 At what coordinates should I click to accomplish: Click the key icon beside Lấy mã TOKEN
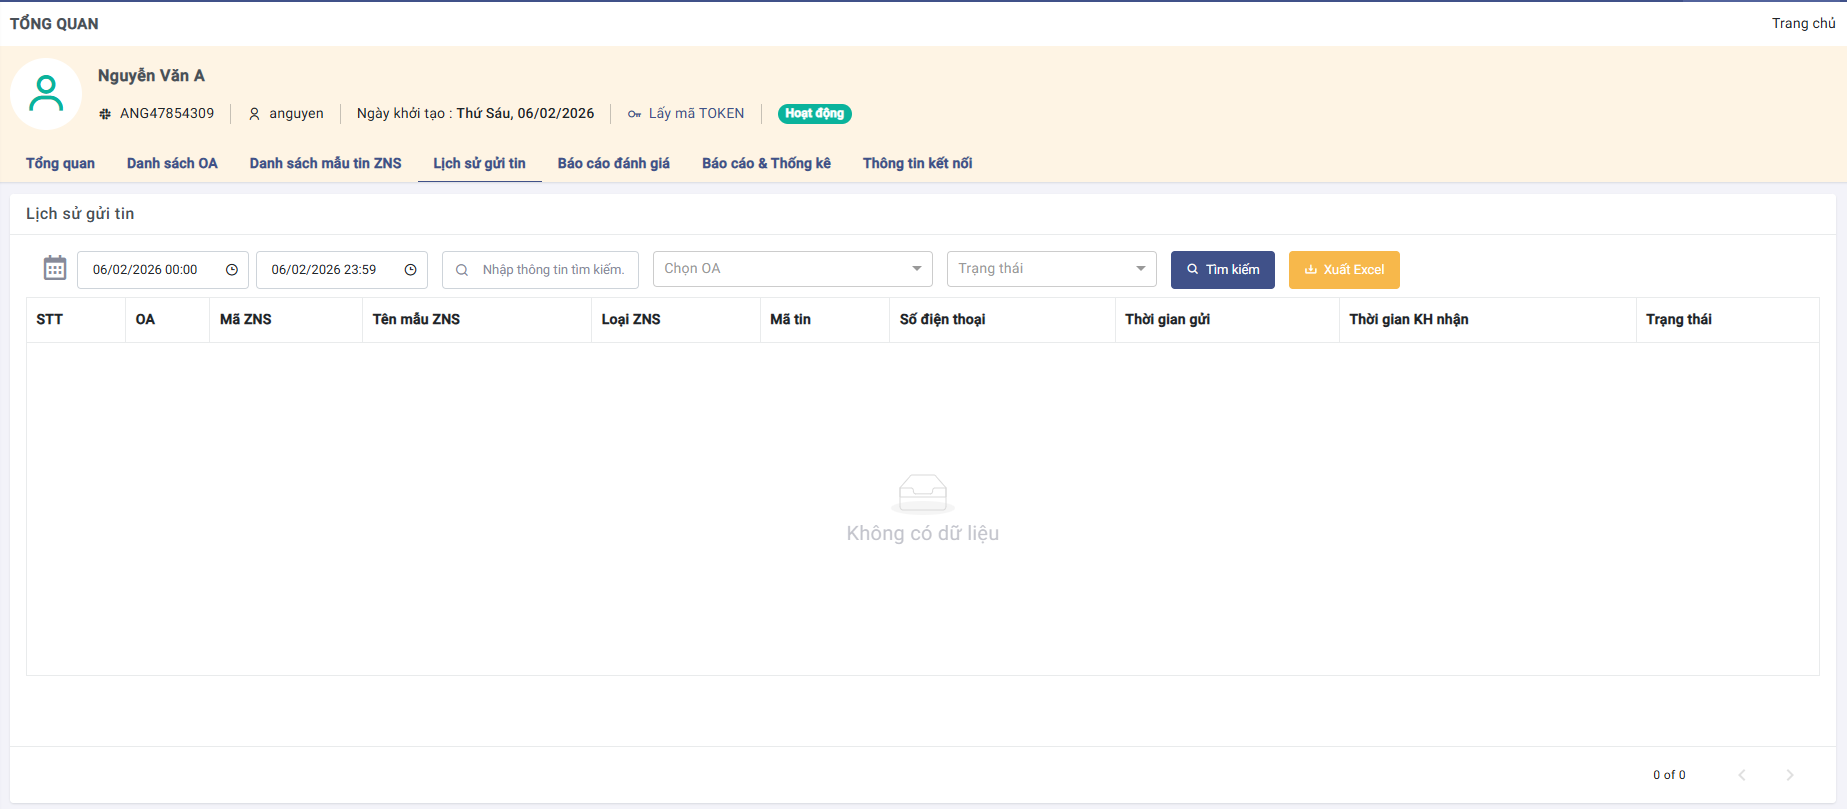coord(634,114)
